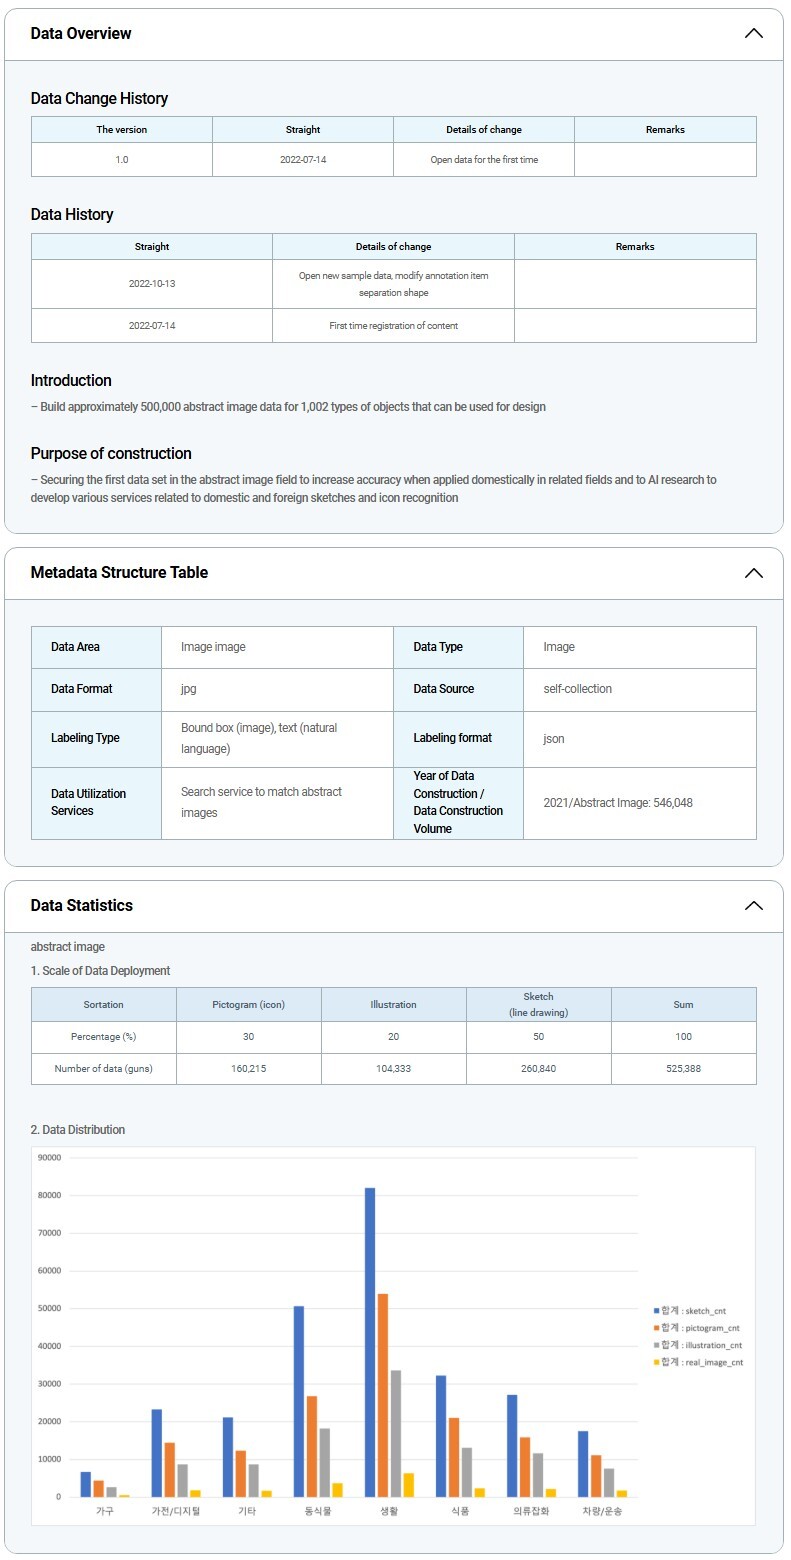Click the tallest blue bar for 생활
The image size is (791, 1560).
tap(370, 1340)
